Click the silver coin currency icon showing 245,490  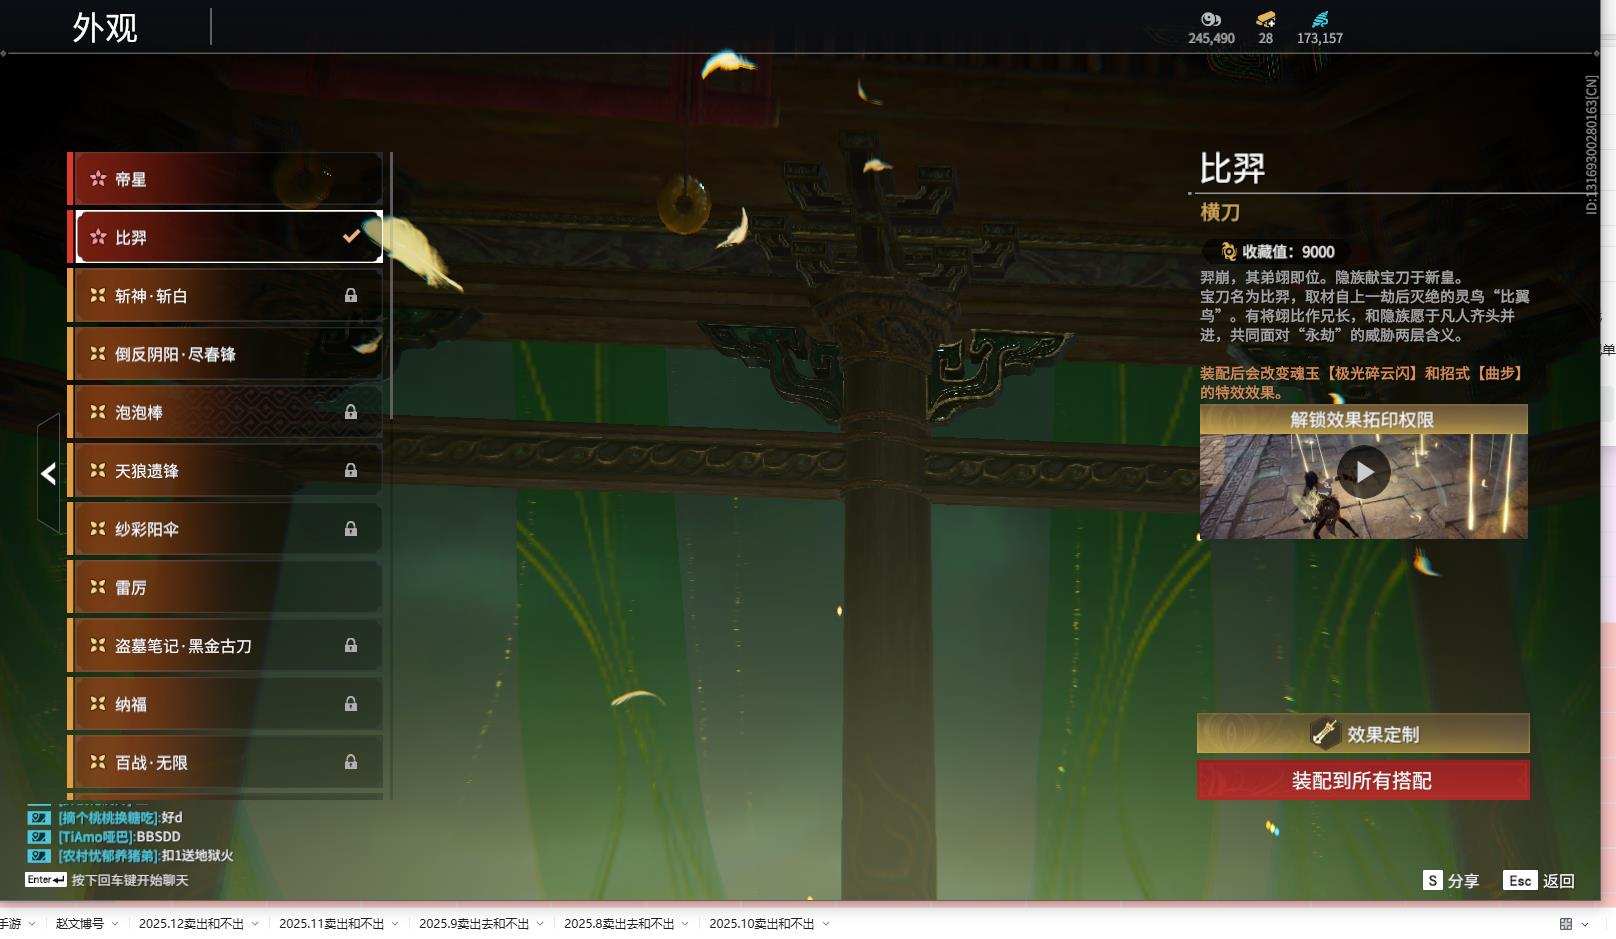pyautogui.click(x=1211, y=19)
